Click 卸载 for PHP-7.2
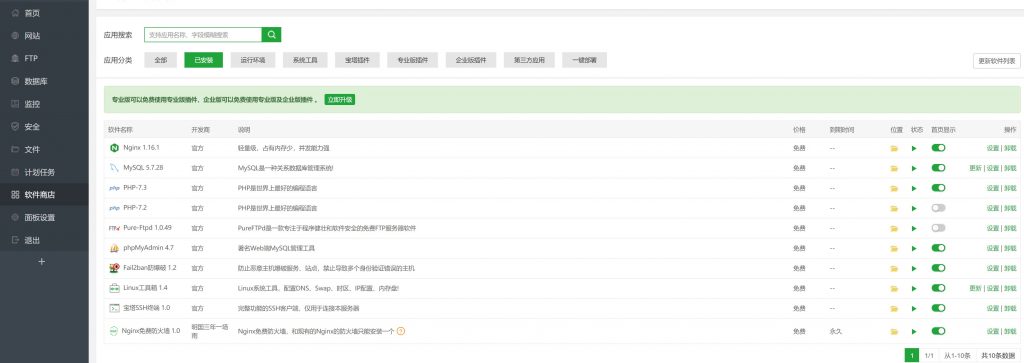This screenshot has height=363, width=1024. [1010, 208]
